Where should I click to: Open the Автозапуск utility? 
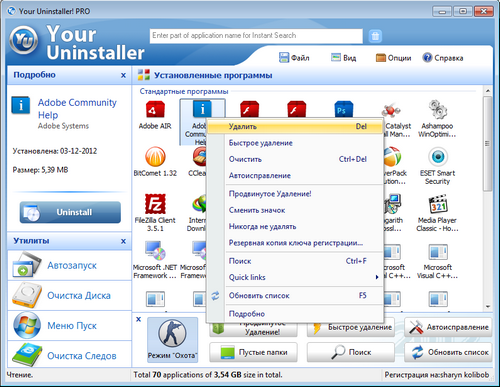pos(69,265)
